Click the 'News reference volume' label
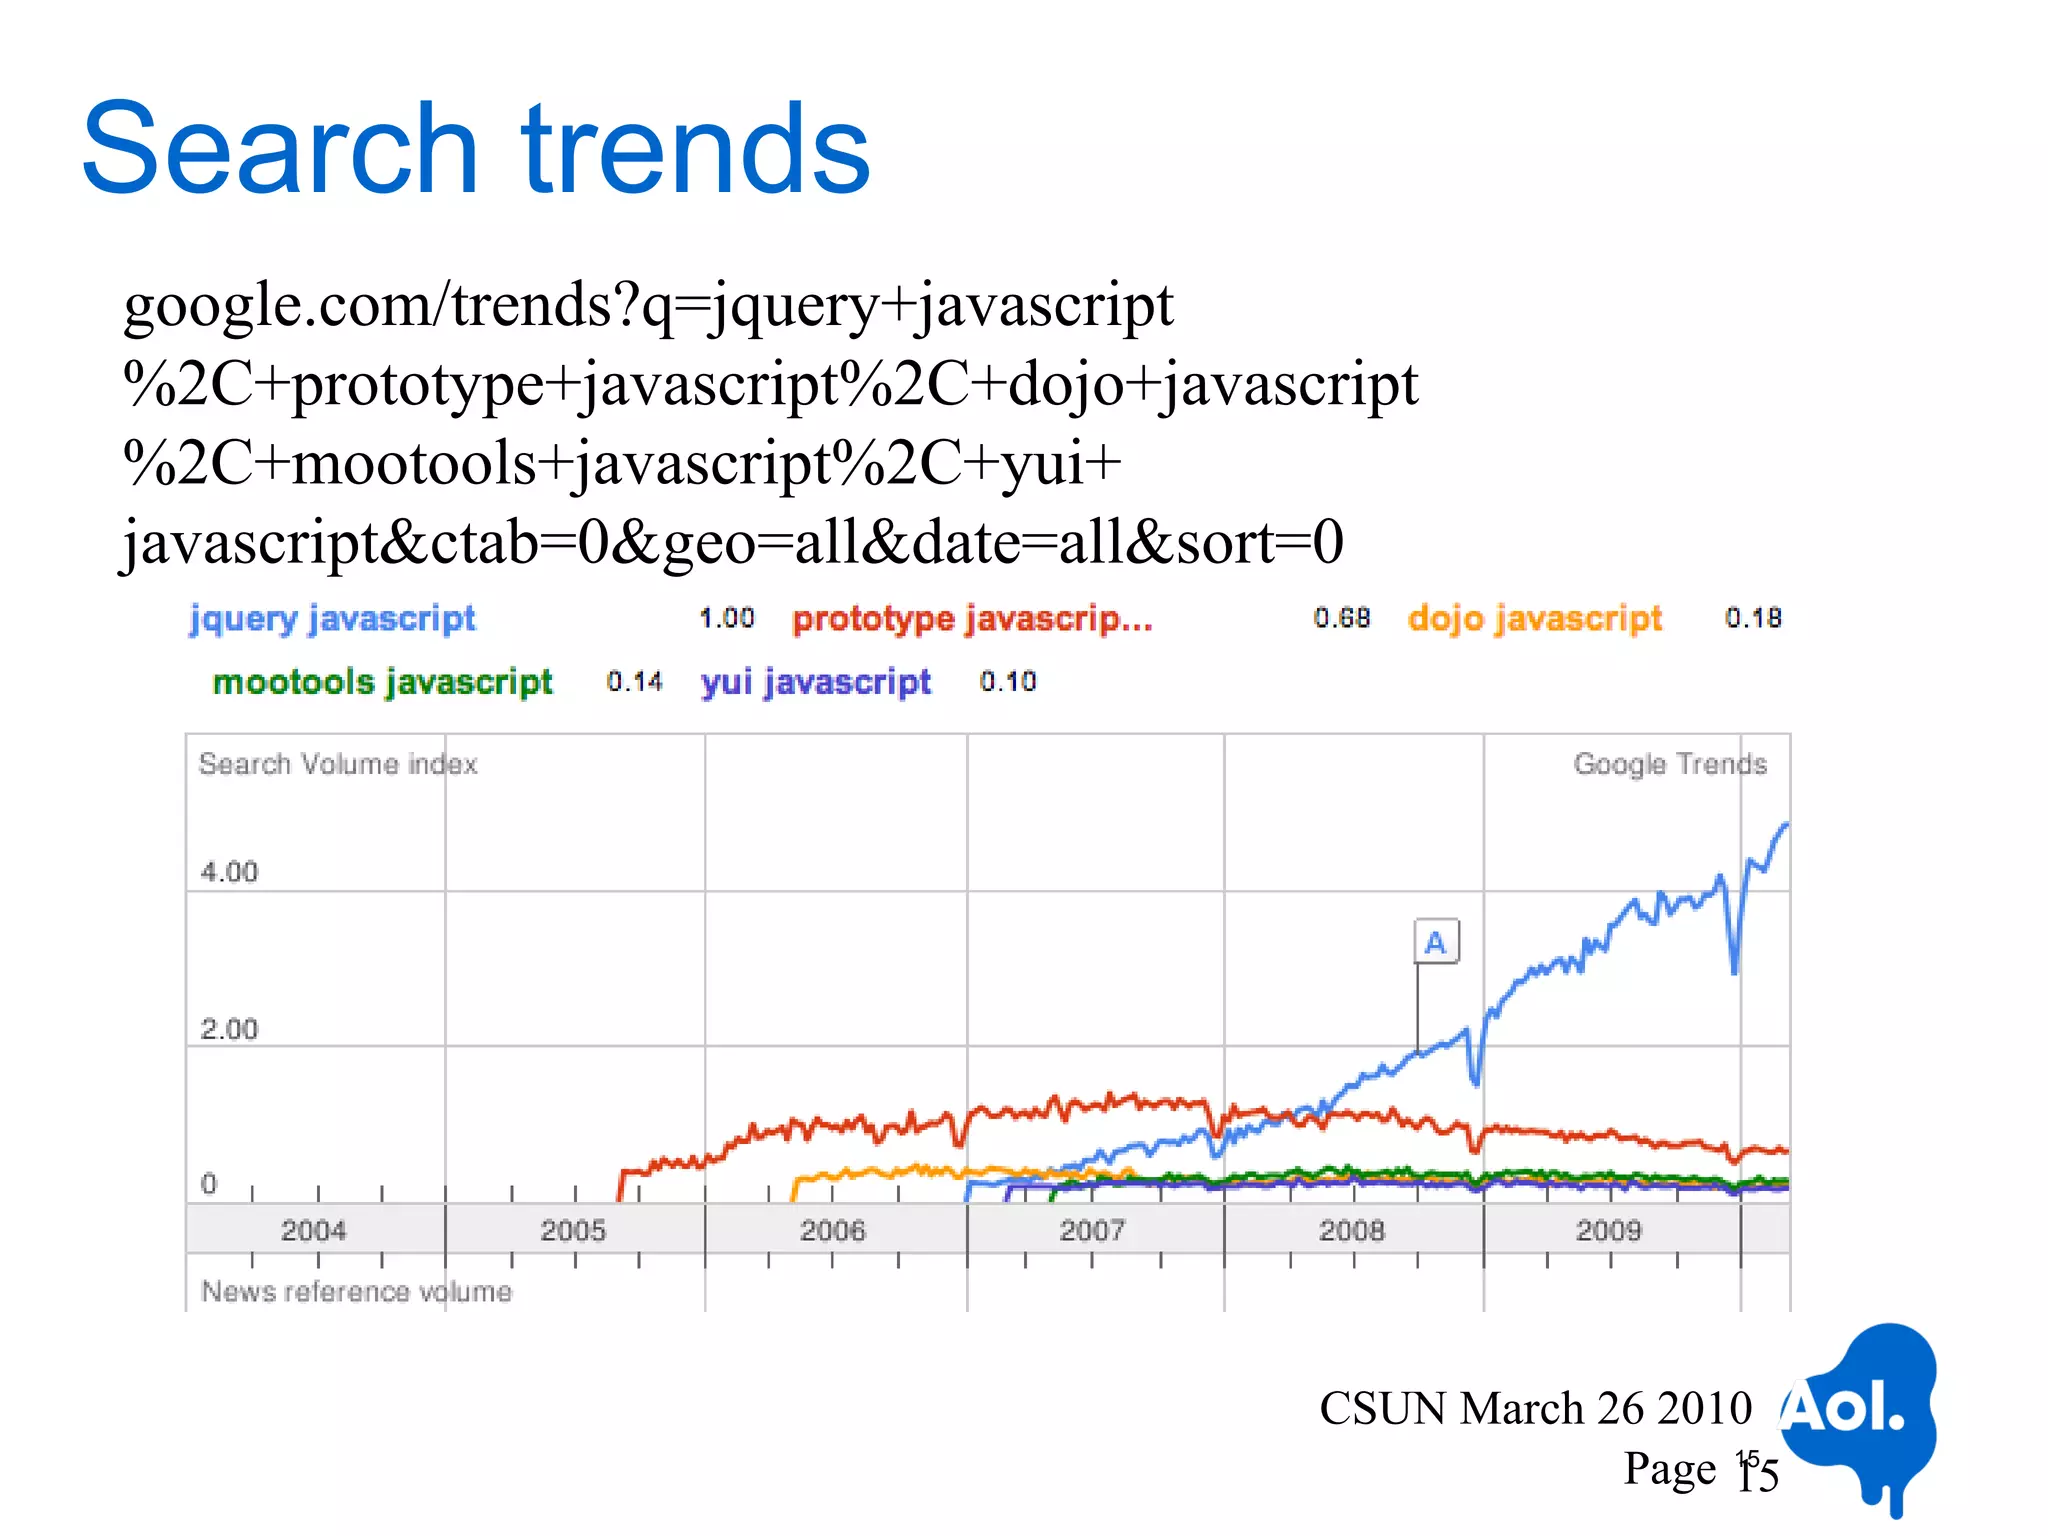The height and width of the screenshot is (1536, 2048). coord(356,1291)
